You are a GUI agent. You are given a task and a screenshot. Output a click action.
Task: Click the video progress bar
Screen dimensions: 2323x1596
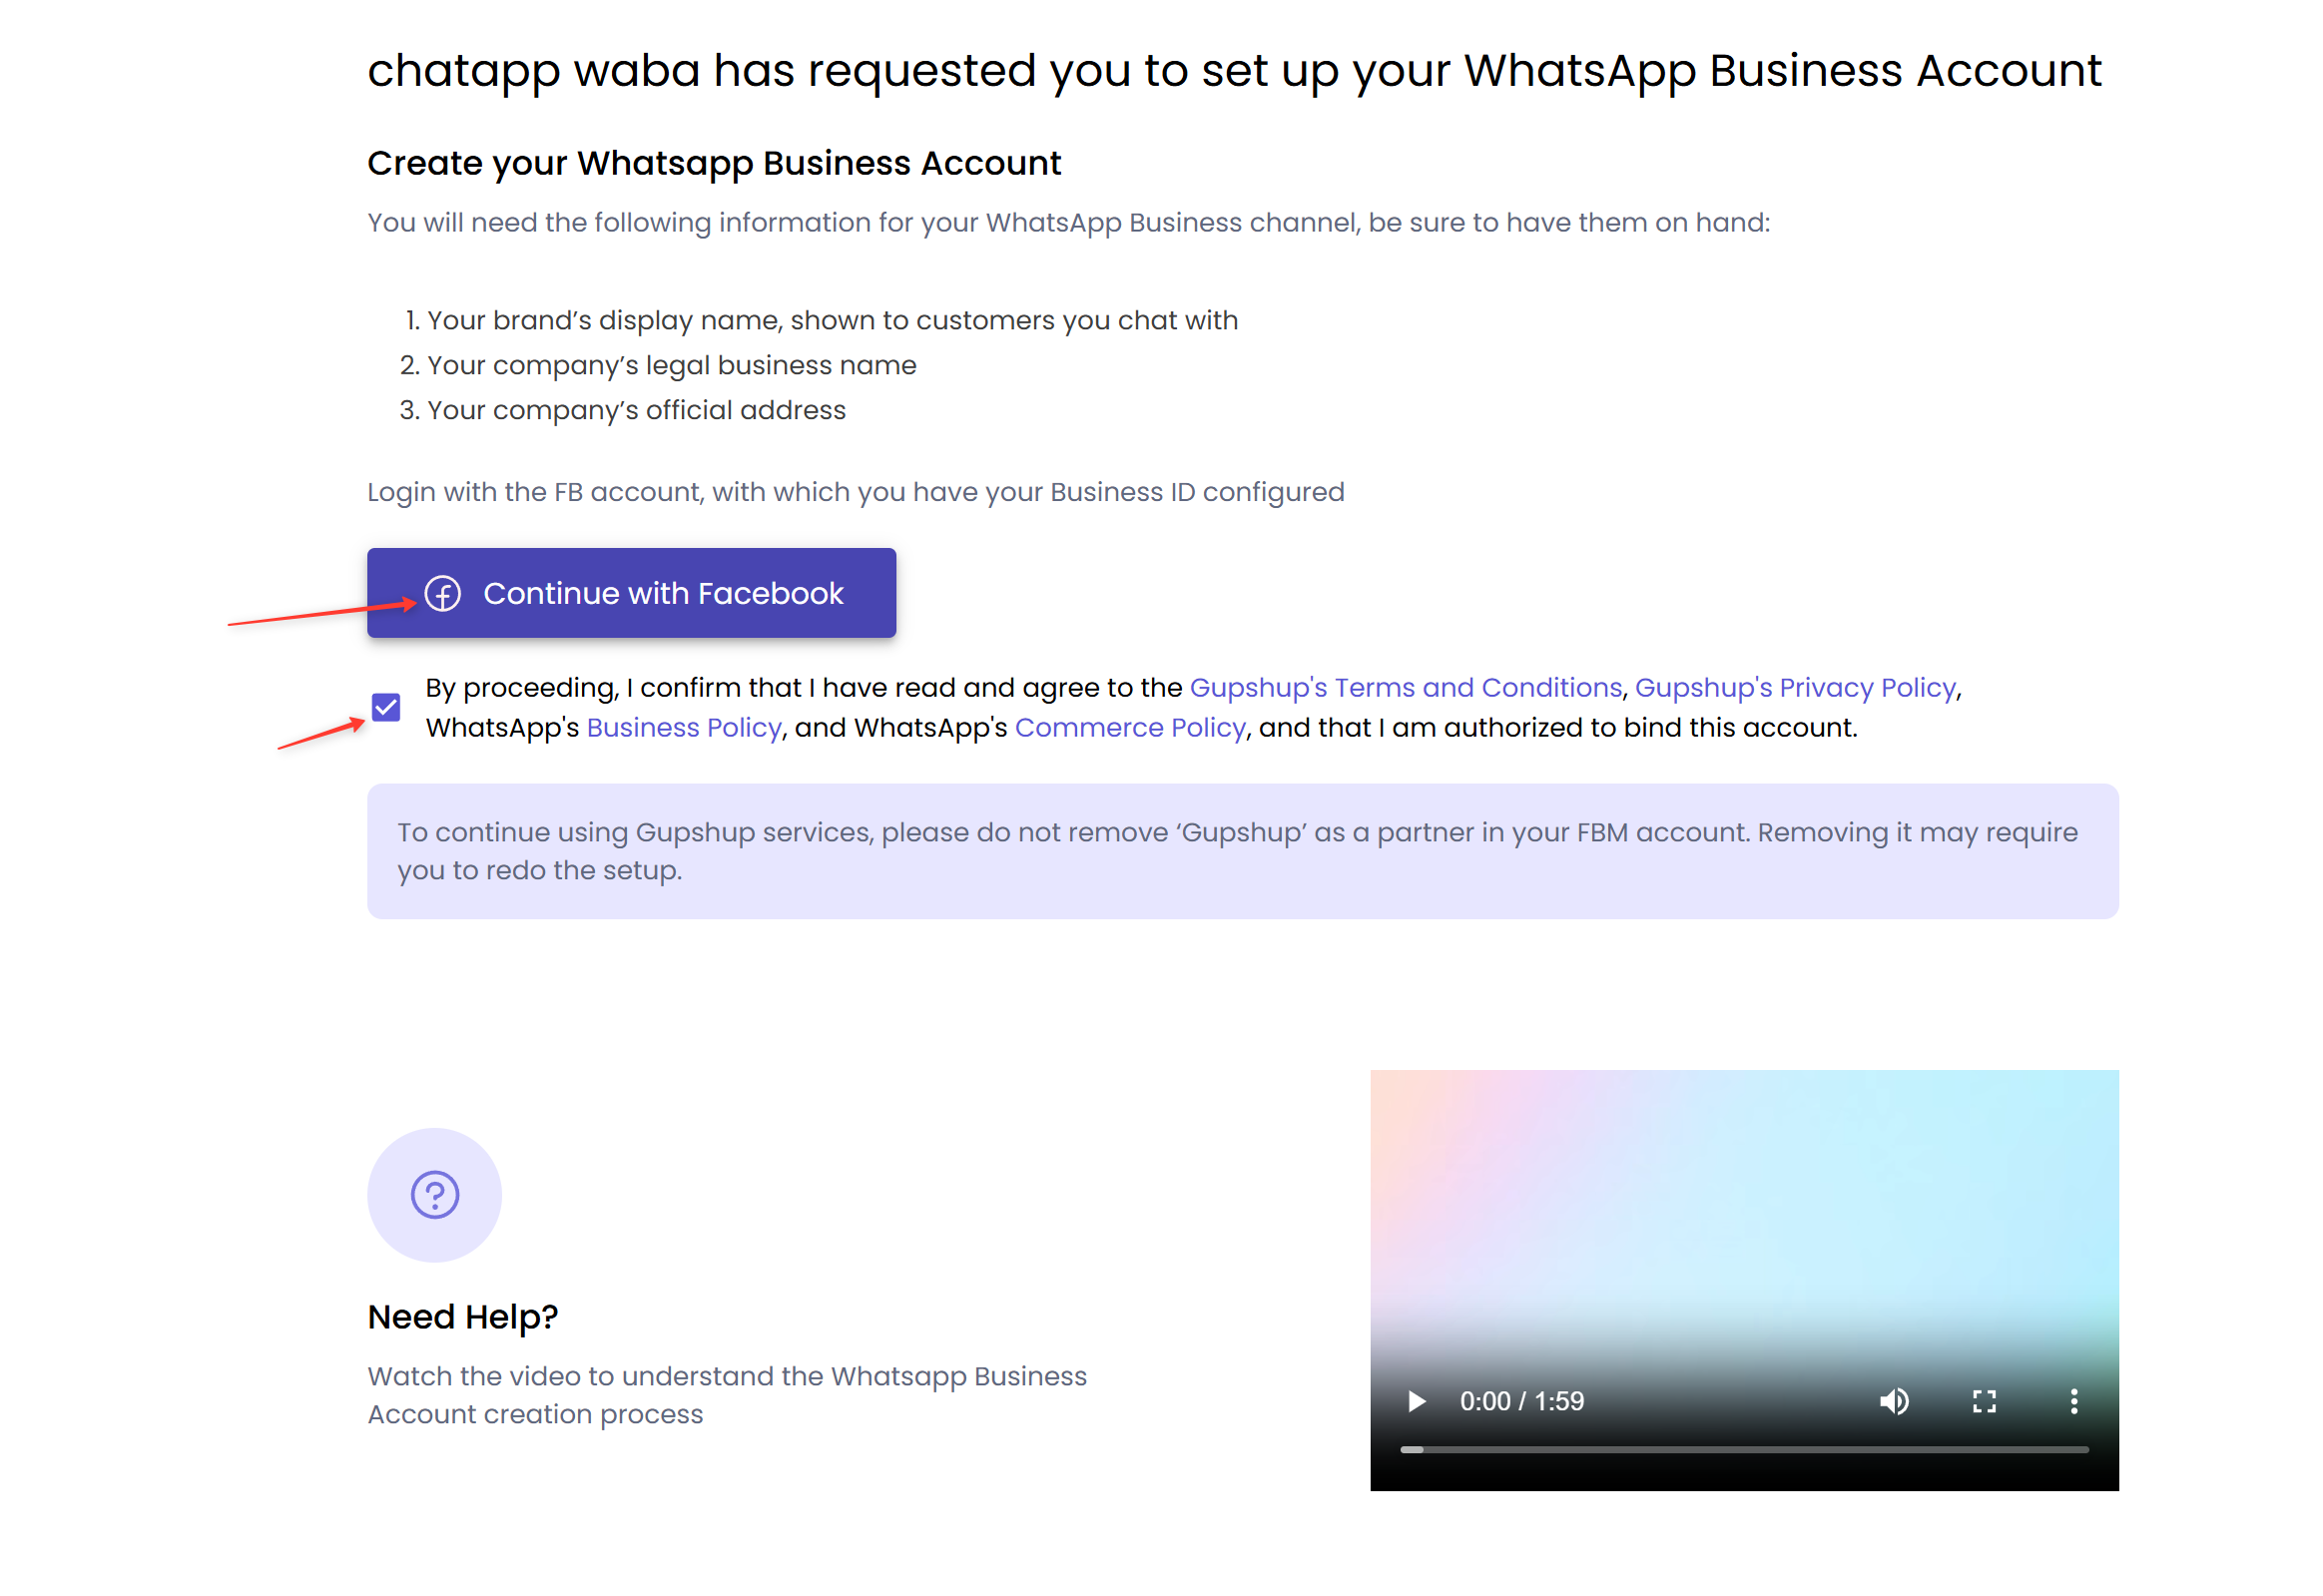[x=1744, y=1449]
